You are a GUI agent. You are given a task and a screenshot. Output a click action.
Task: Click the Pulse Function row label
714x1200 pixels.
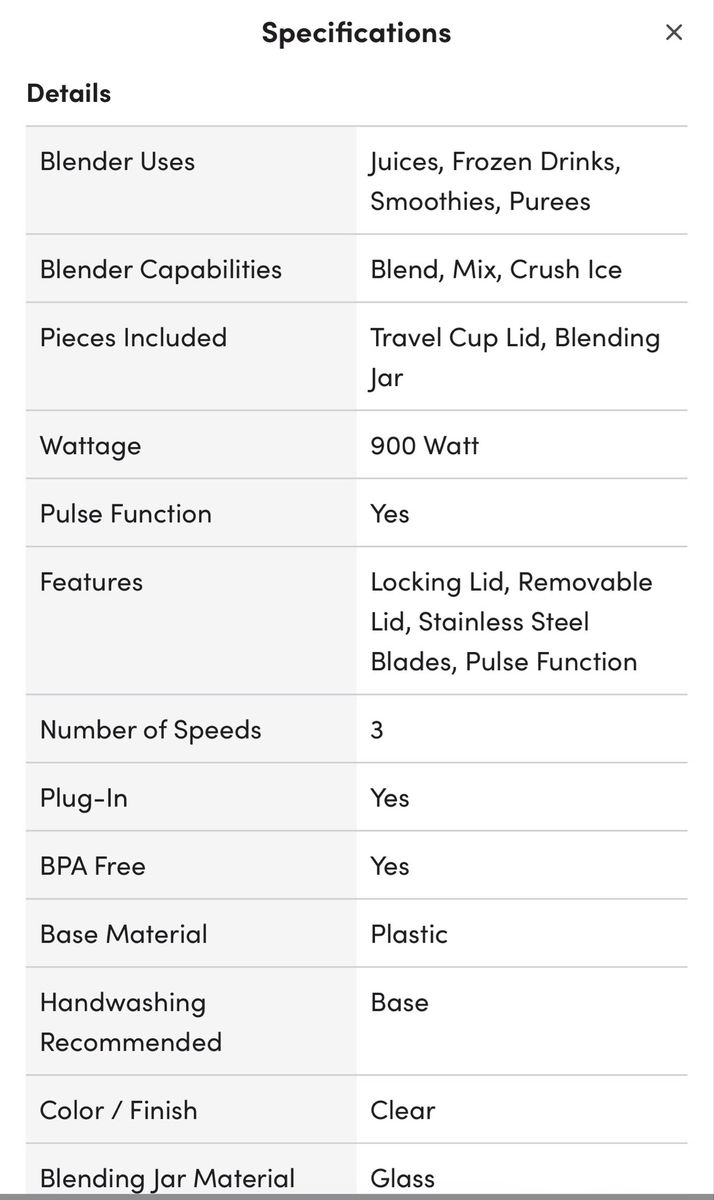(126, 513)
